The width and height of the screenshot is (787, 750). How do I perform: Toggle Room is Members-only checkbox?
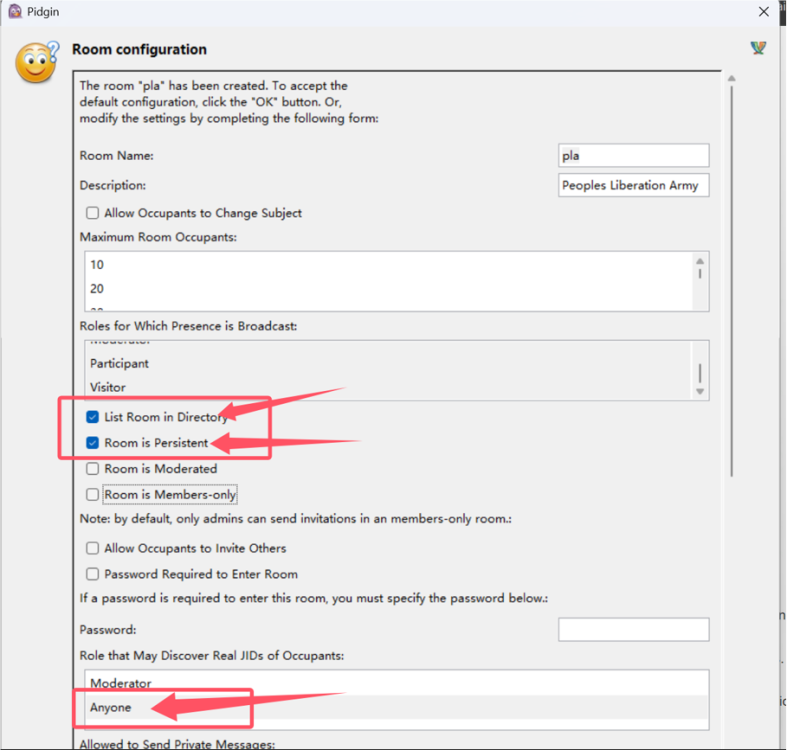[x=93, y=494]
